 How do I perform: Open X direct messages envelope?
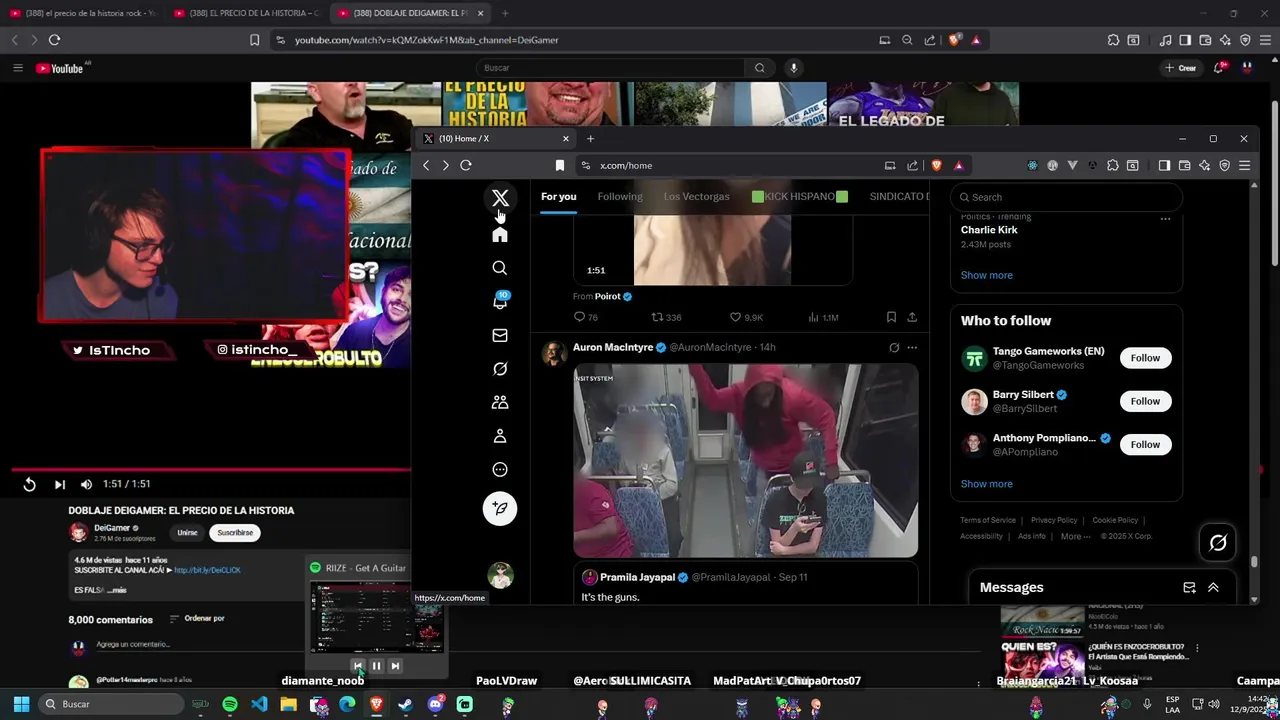click(500, 335)
